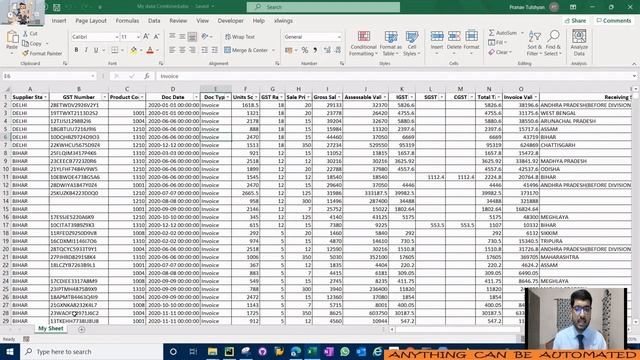Toggle Center alignment in Alignment group
The width and height of the screenshot is (640, 360).
click(182, 50)
